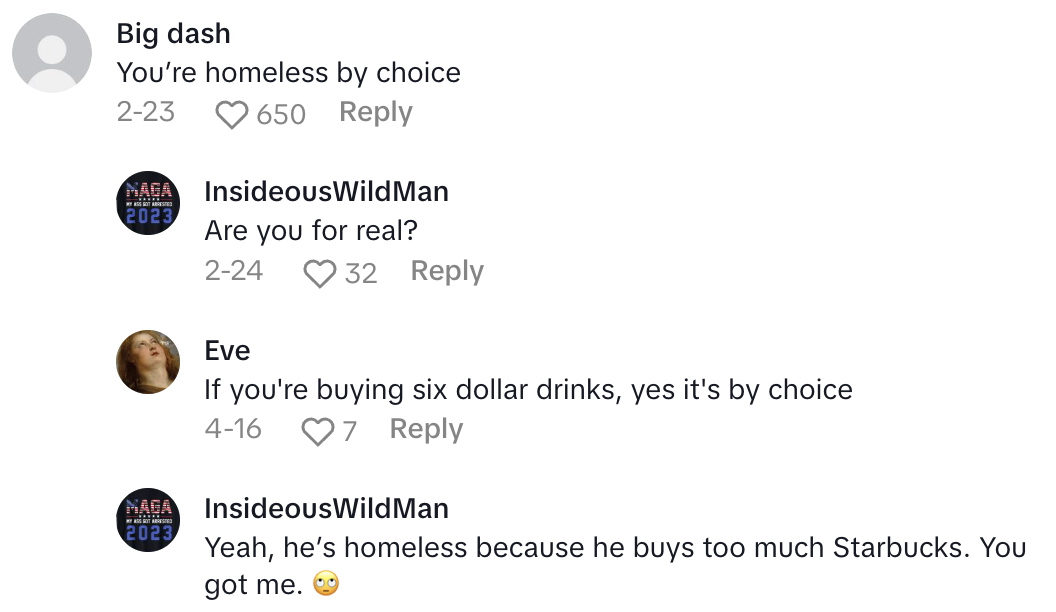Open the Eve username link

pos(227,350)
